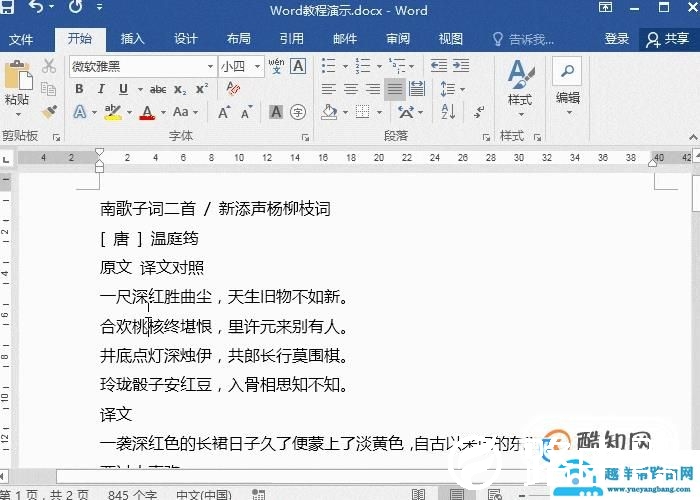Switch to the Review 审阅 tab

pos(398,39)
